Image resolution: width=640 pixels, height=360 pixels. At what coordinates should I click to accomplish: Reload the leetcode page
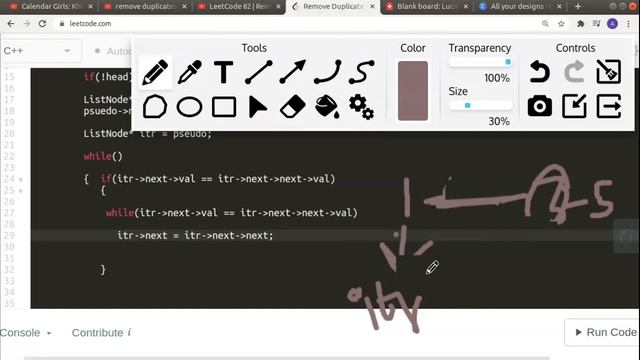coord(42,24)
